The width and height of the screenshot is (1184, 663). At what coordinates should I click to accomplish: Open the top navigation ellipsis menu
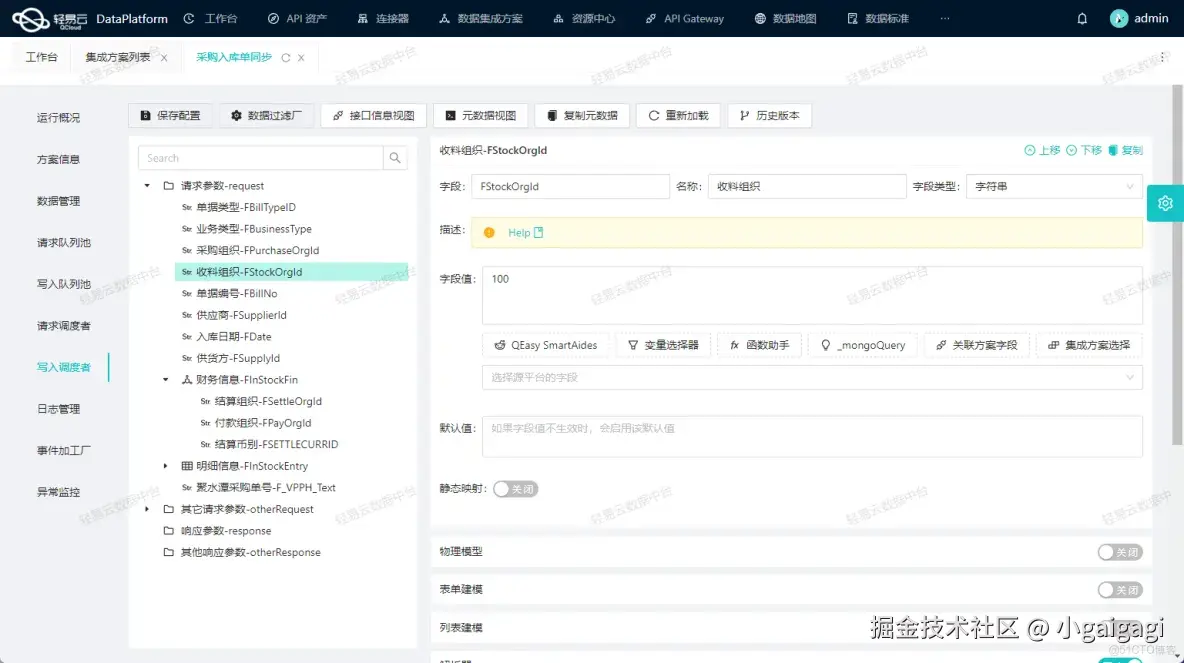(945, 19)
